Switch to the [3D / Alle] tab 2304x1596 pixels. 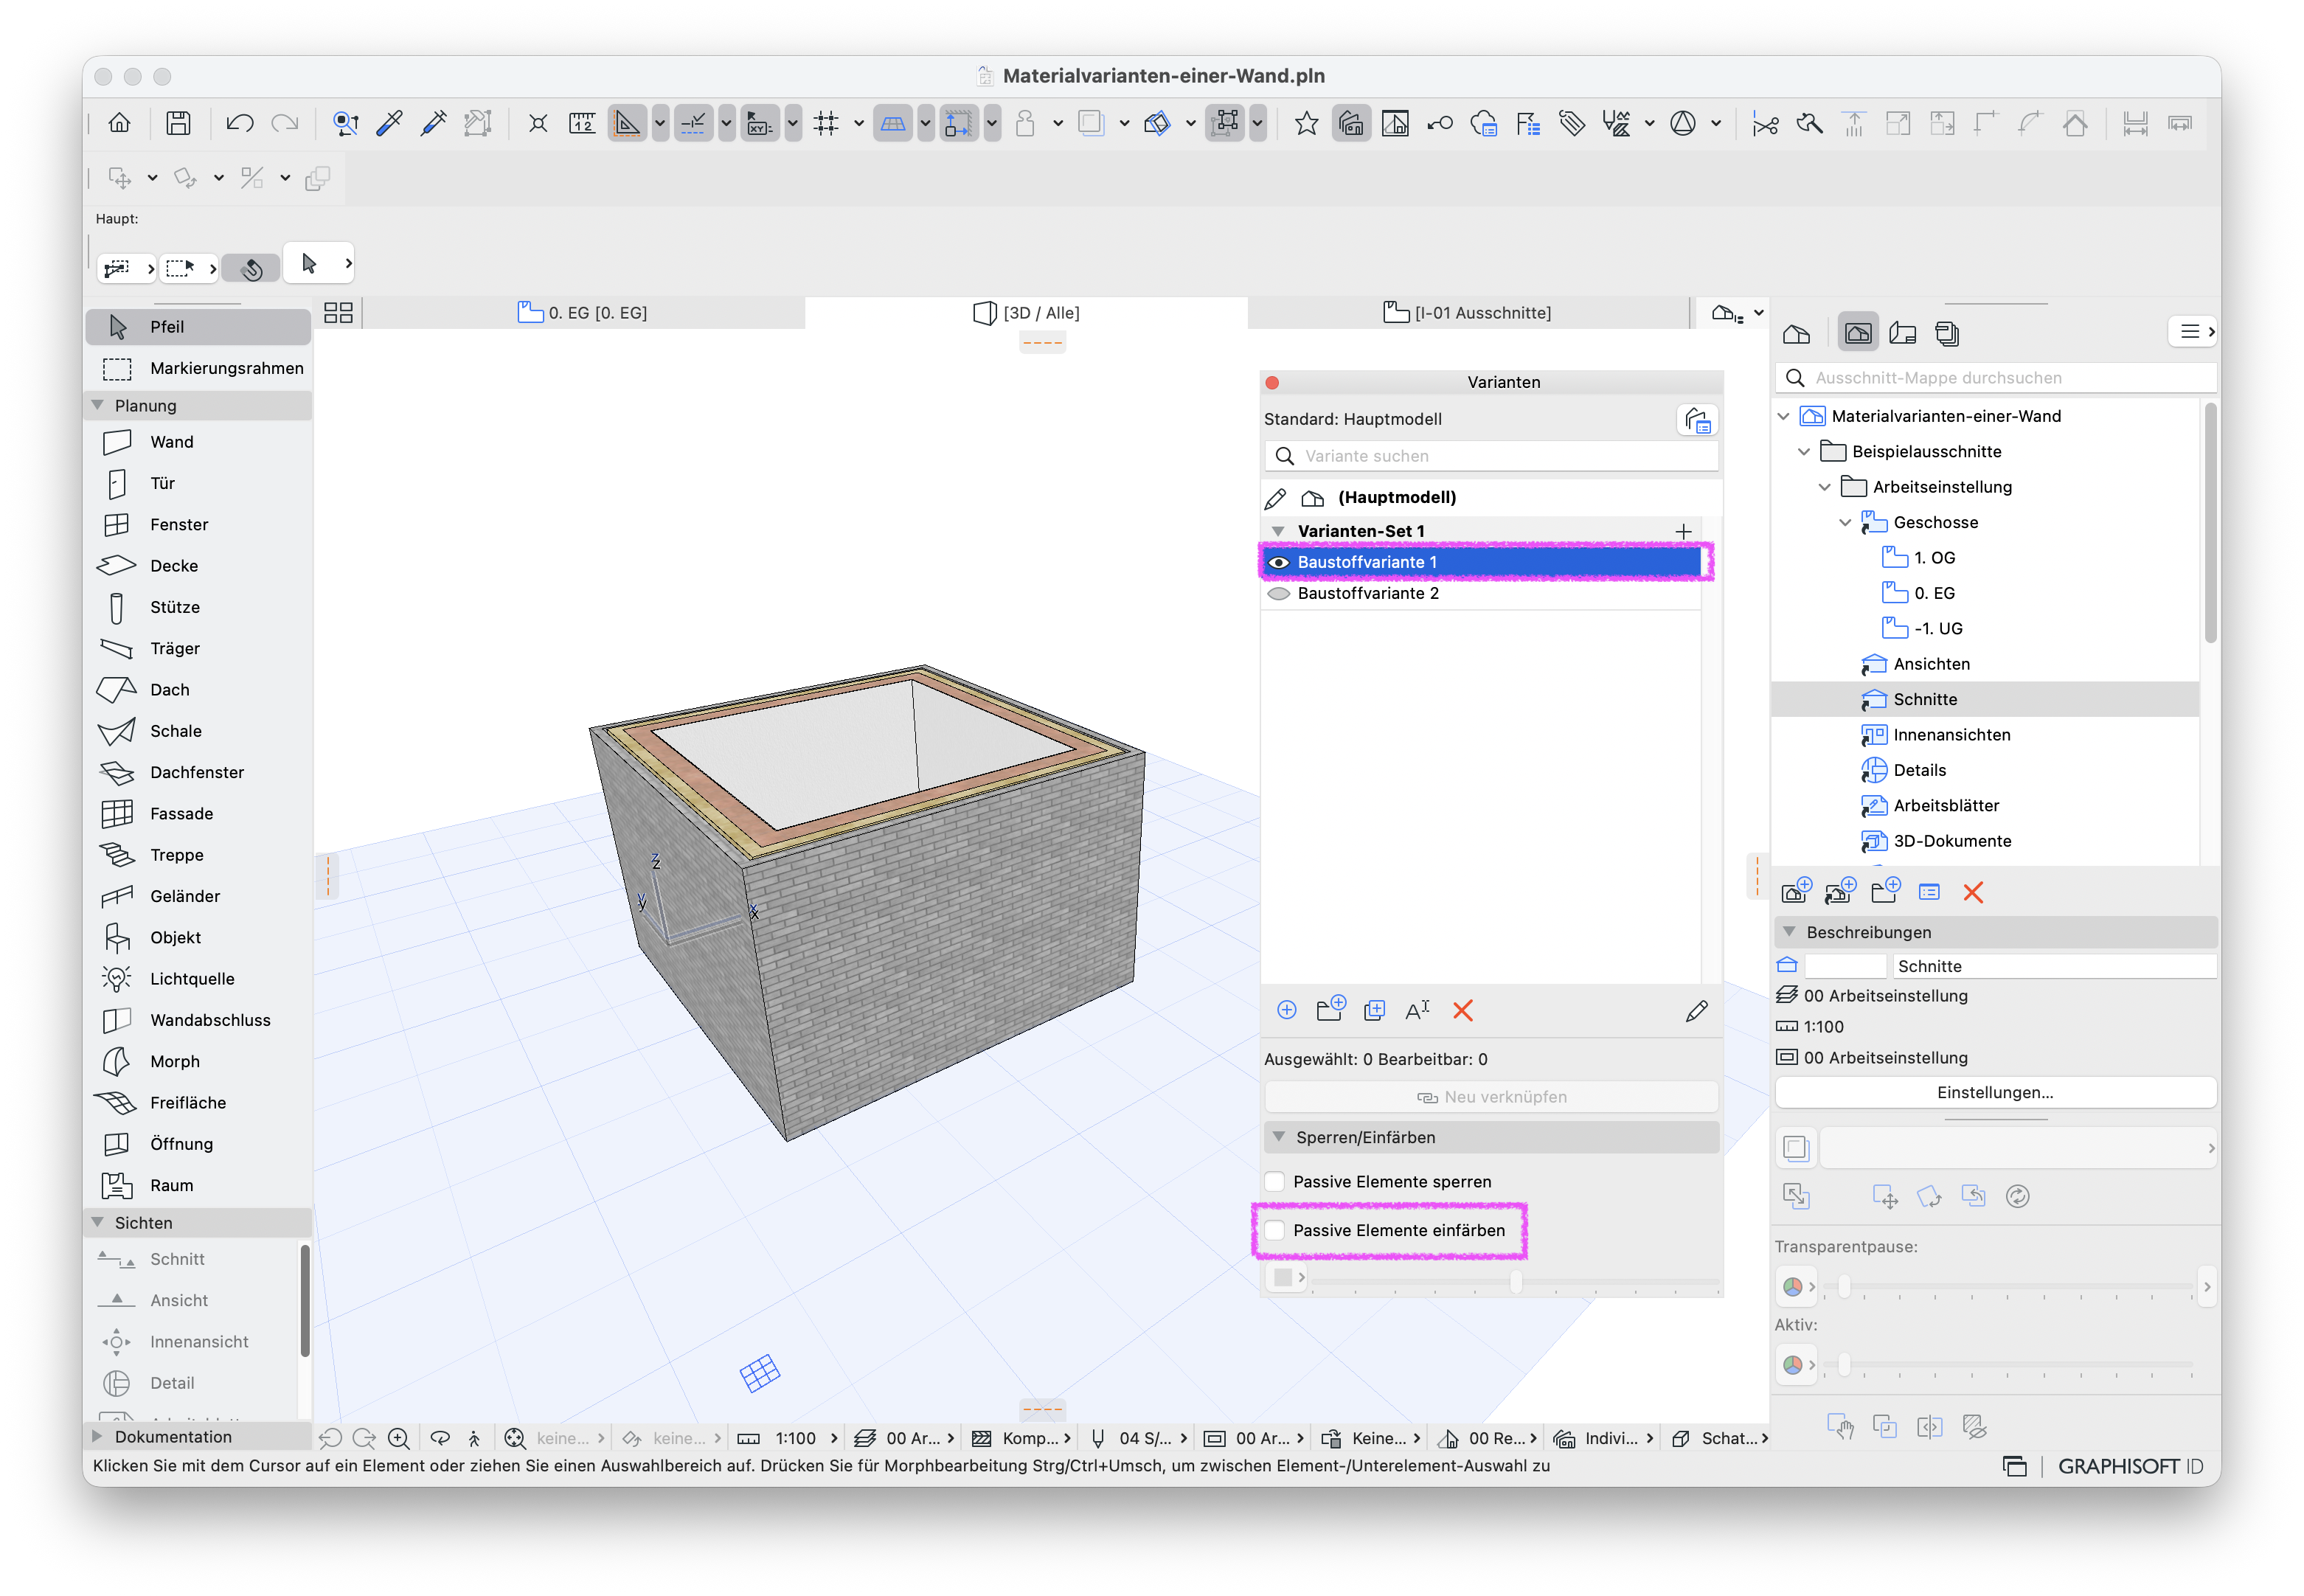(x=1026, y=313)
